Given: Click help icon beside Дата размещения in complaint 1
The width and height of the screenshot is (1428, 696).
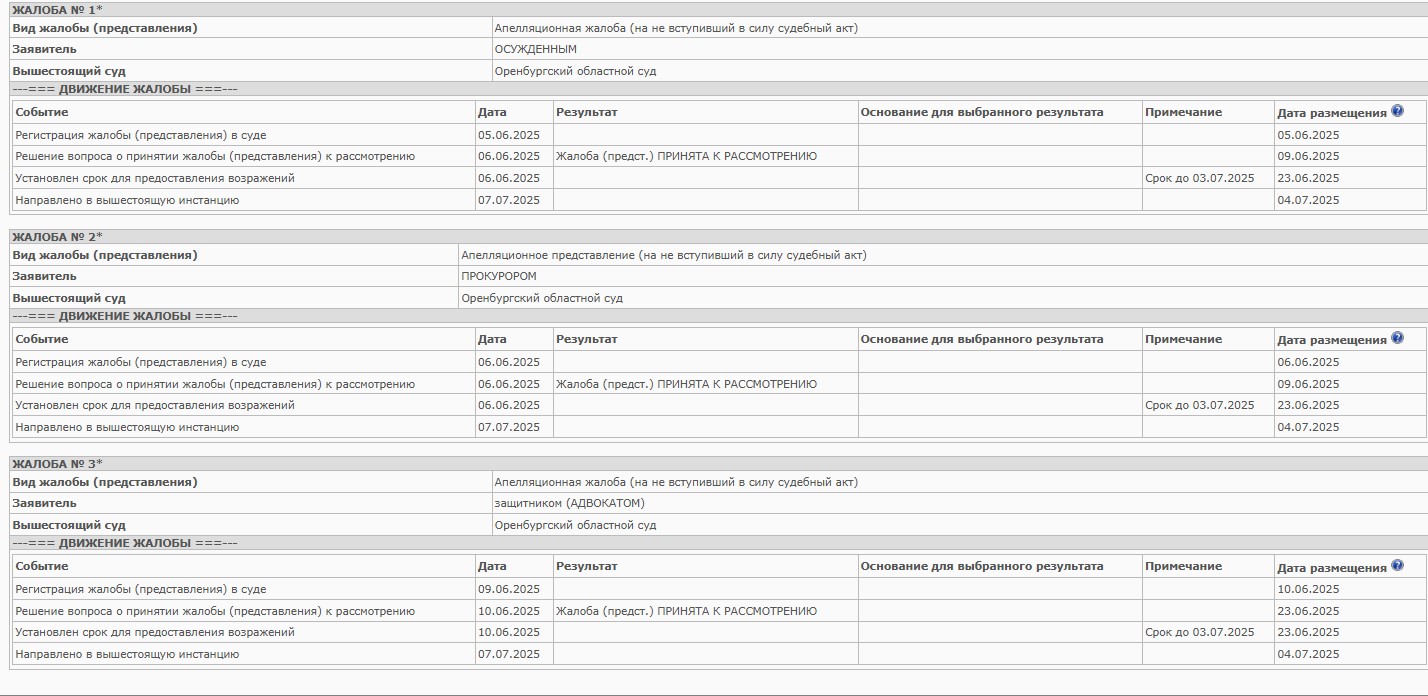Looking at the screenshot, I should coord(1397,111).
